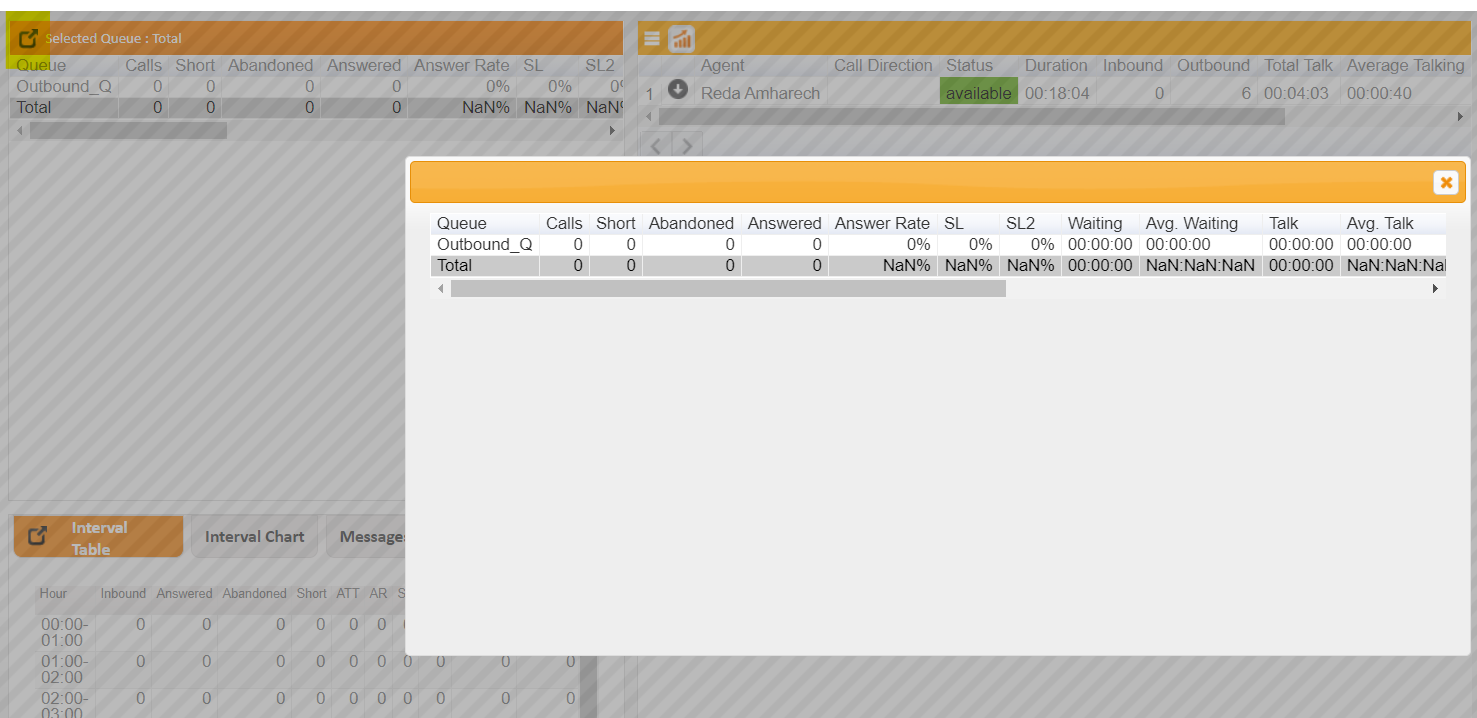Click the Avg. Waiting column header in the popup
This screenshot has height=718, width=1477.
[x=1192, y=223]
